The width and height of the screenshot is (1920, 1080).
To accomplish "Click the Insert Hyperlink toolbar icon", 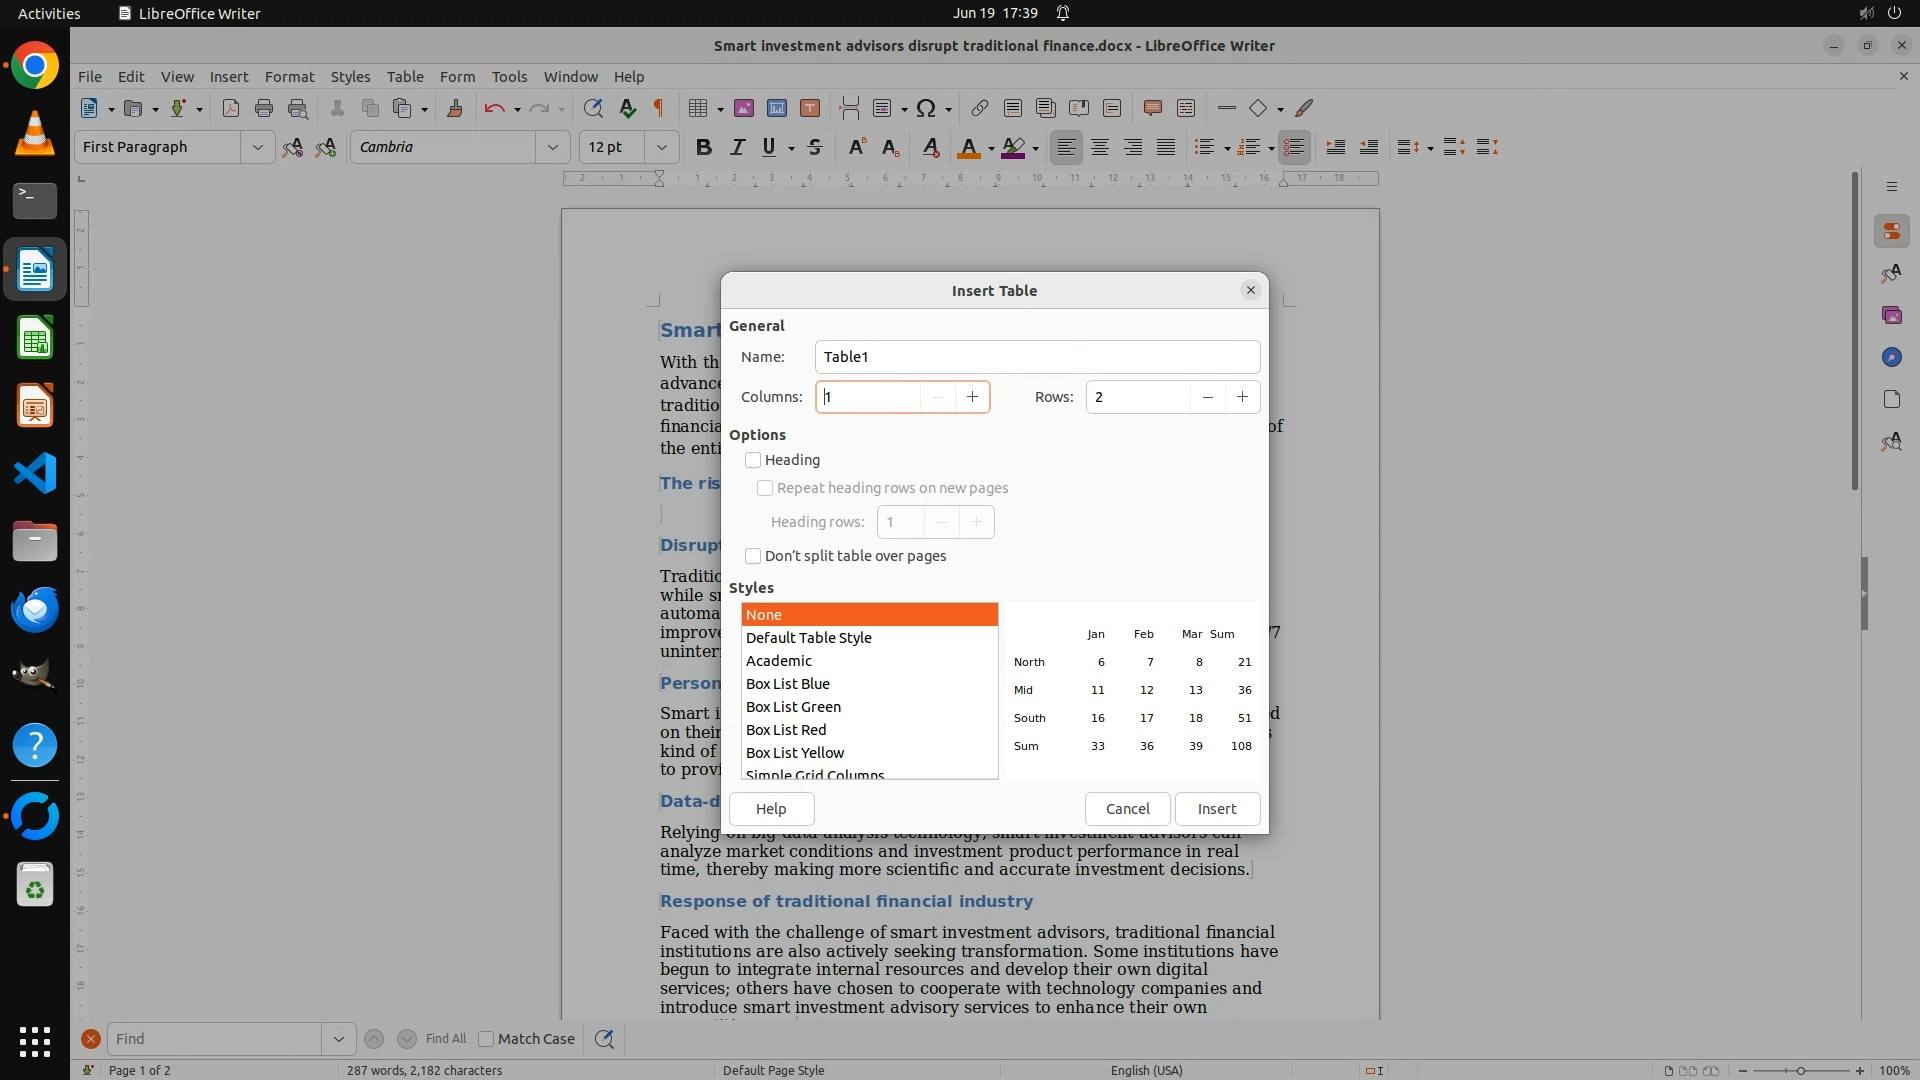I will point(979,108).
